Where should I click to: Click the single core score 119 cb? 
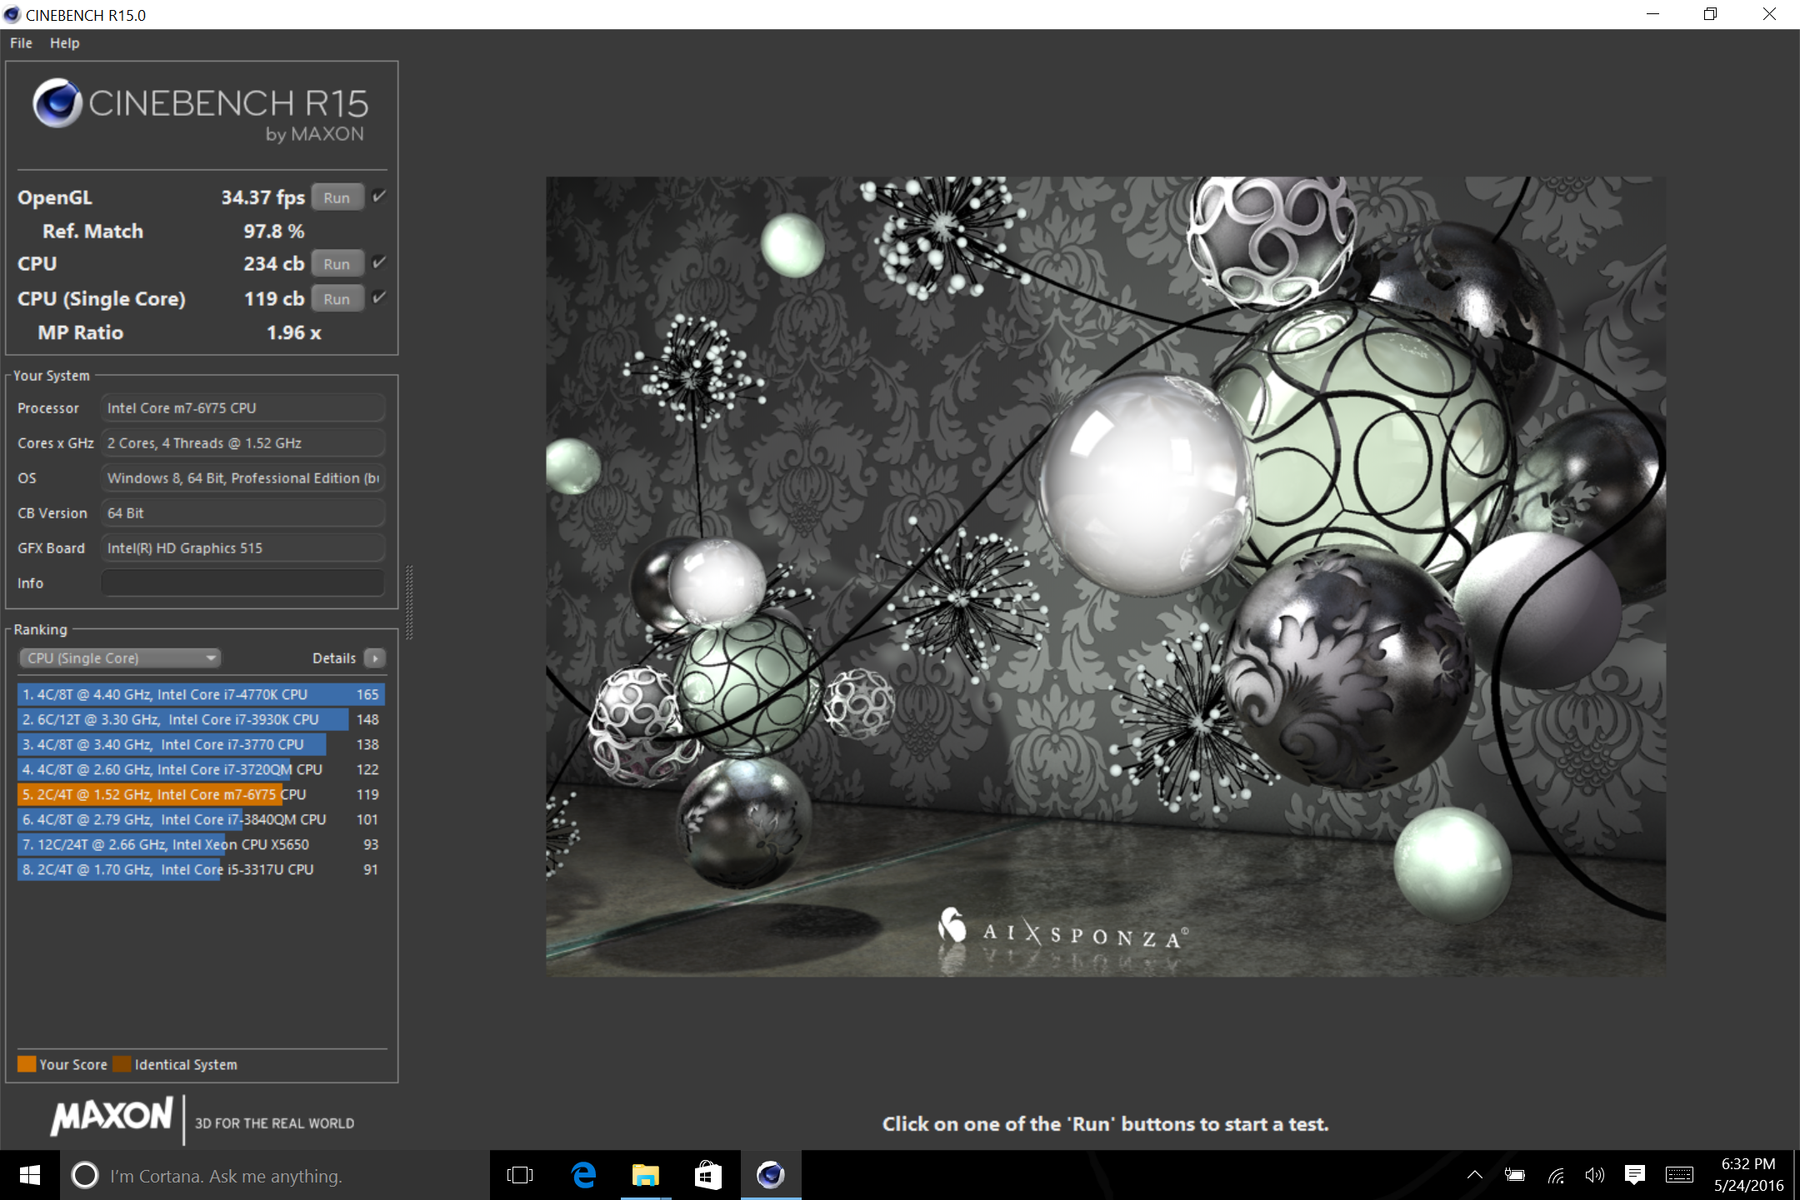click(x=274, y=298)
